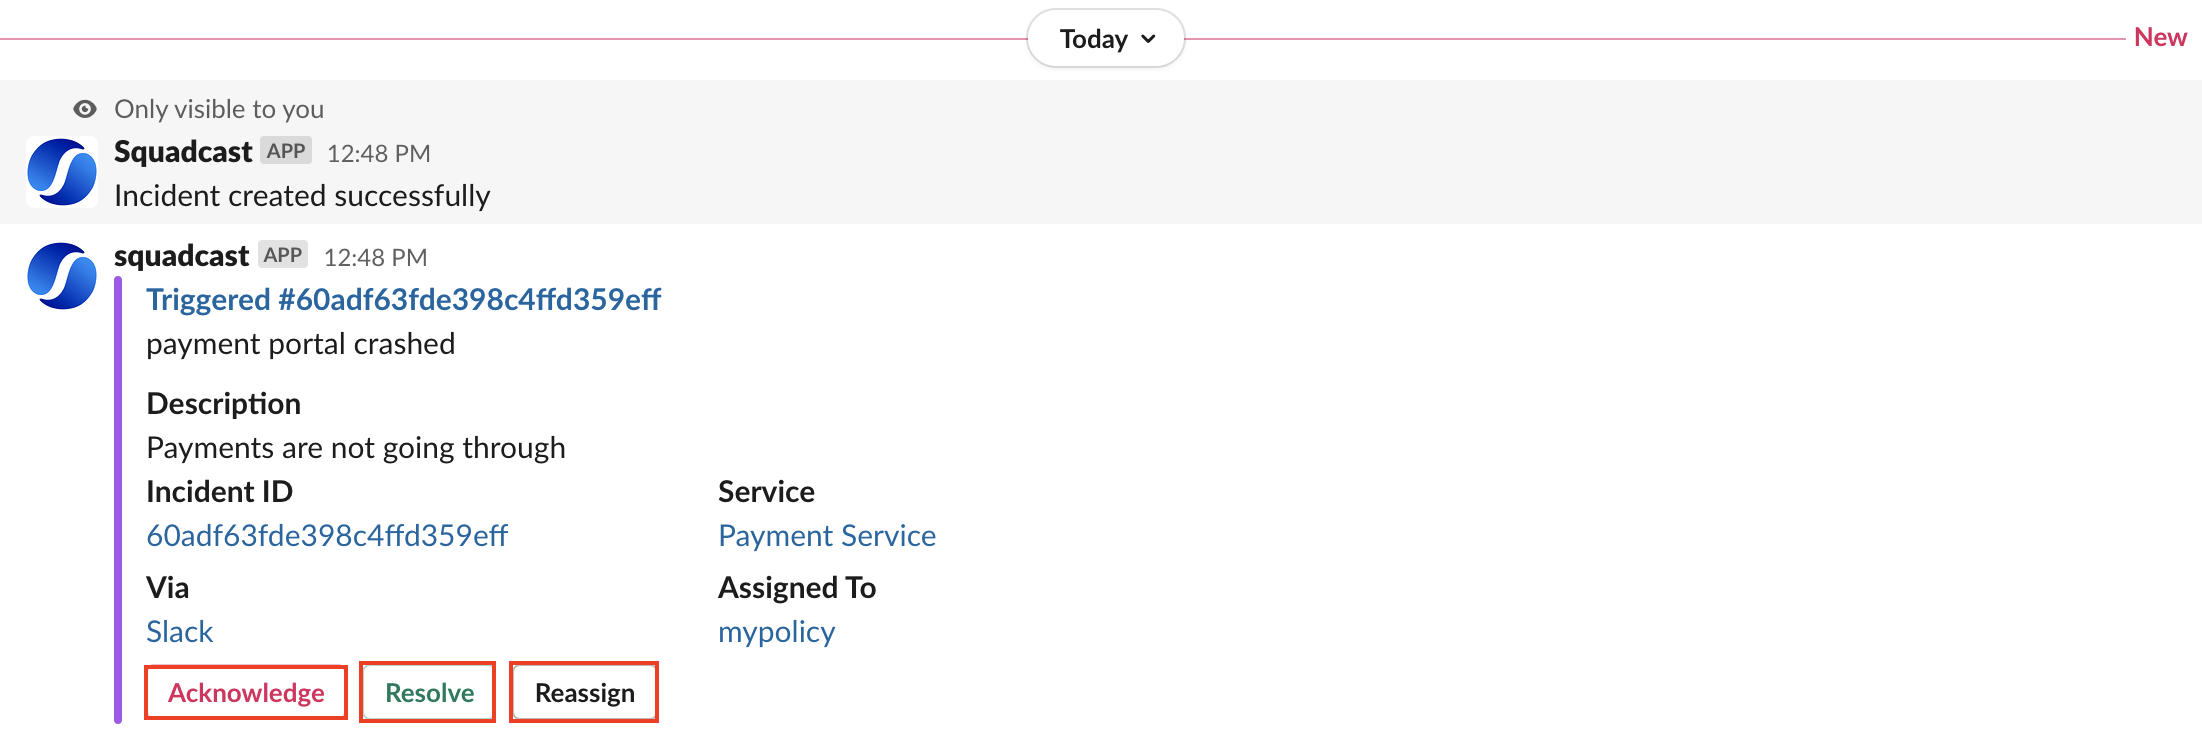The image size is (2202, 756).
Task: Click the APP badge next to lowercase squadcast
Action: [x=283, y=255]
